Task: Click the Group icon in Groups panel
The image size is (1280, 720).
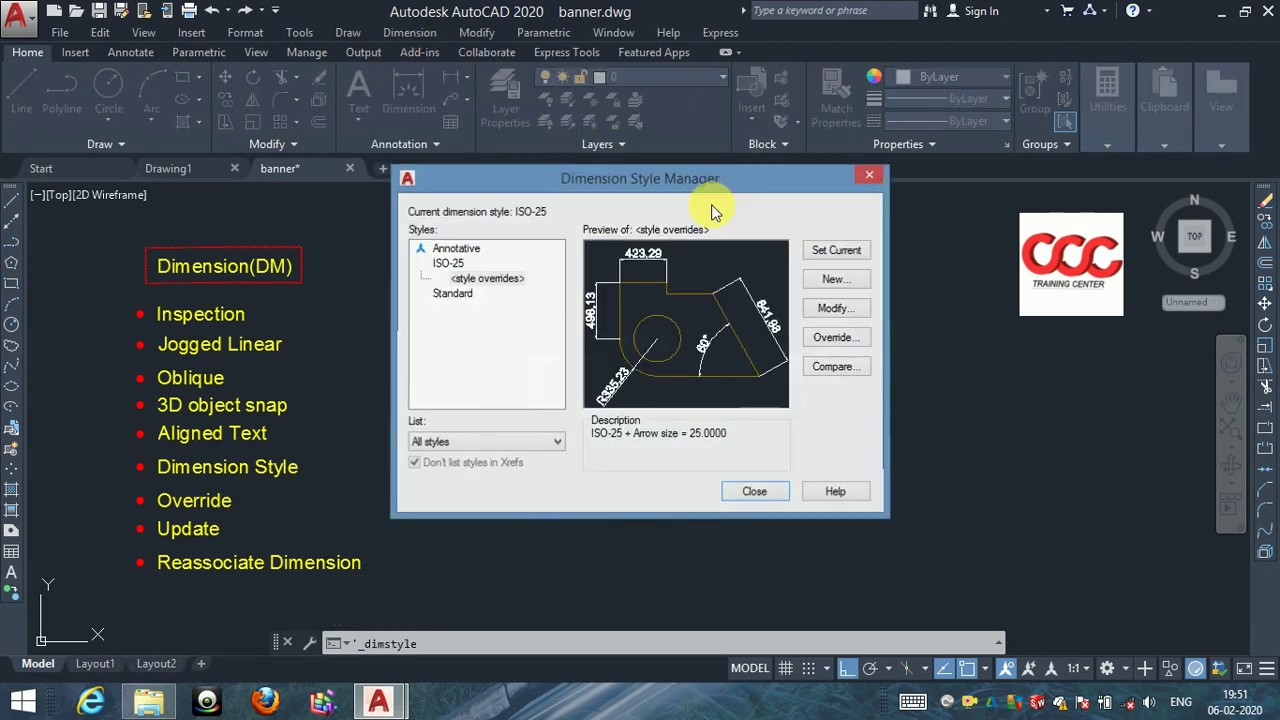Action: coord(1034,92)
